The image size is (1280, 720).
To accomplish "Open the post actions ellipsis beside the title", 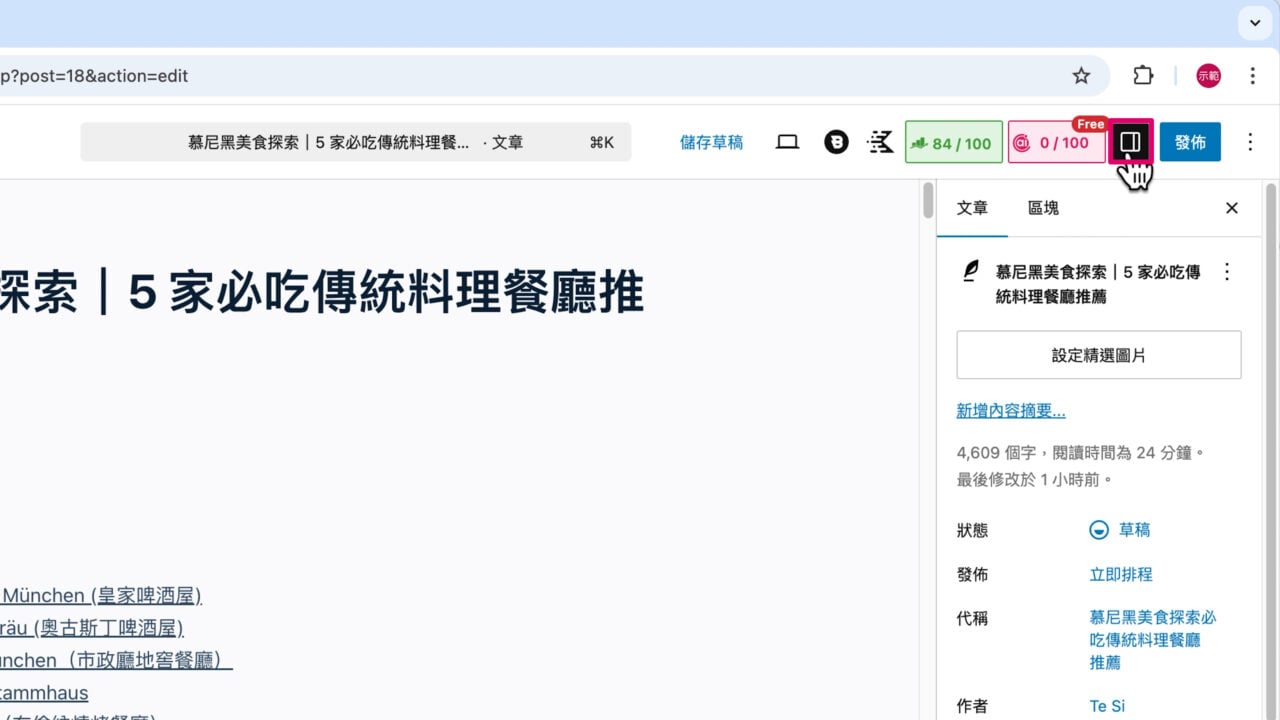I will [1227, 271].
